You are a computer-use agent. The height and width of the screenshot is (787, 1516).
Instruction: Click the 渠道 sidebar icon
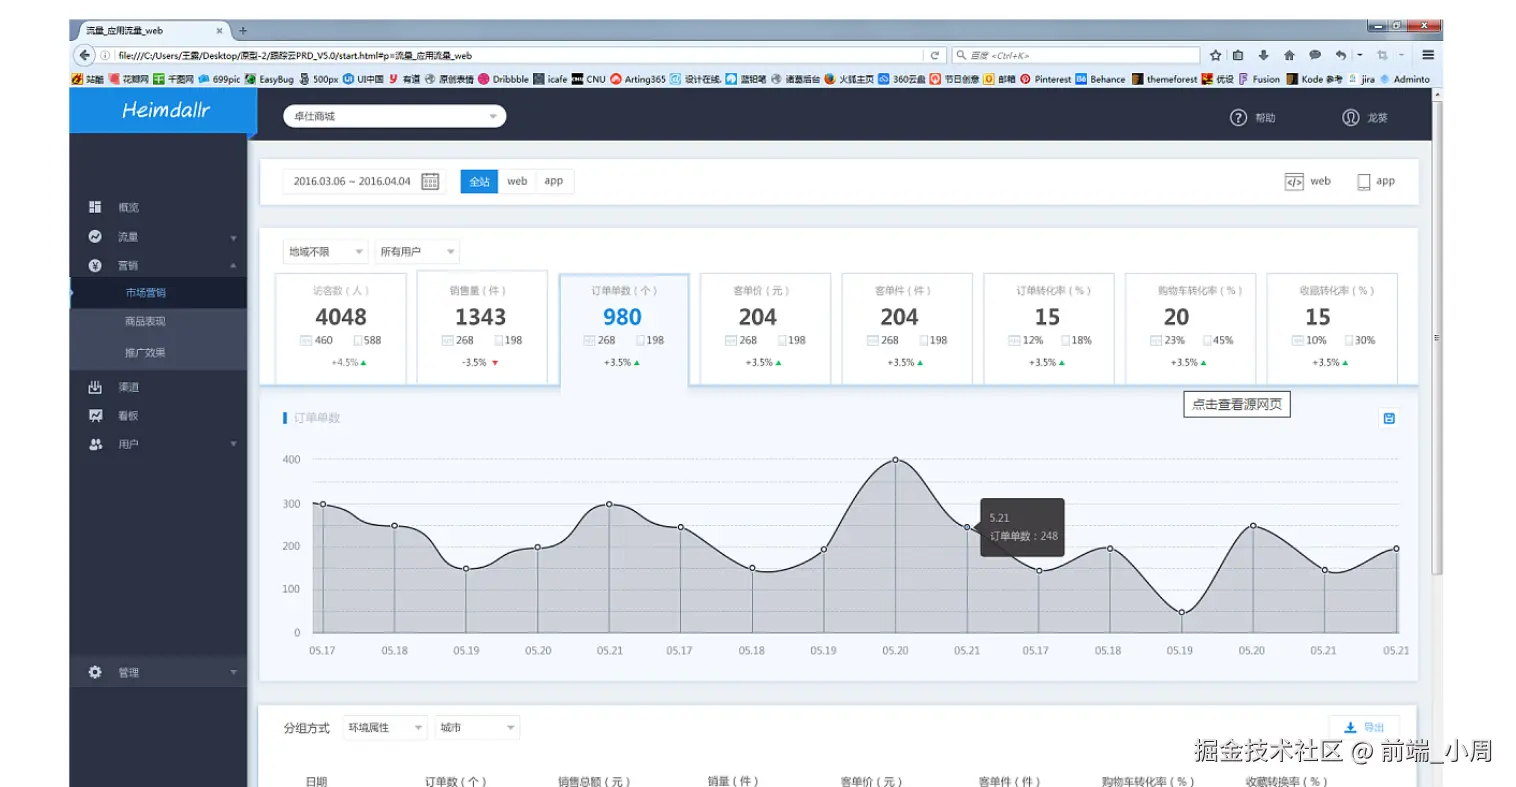pos(95,387)
